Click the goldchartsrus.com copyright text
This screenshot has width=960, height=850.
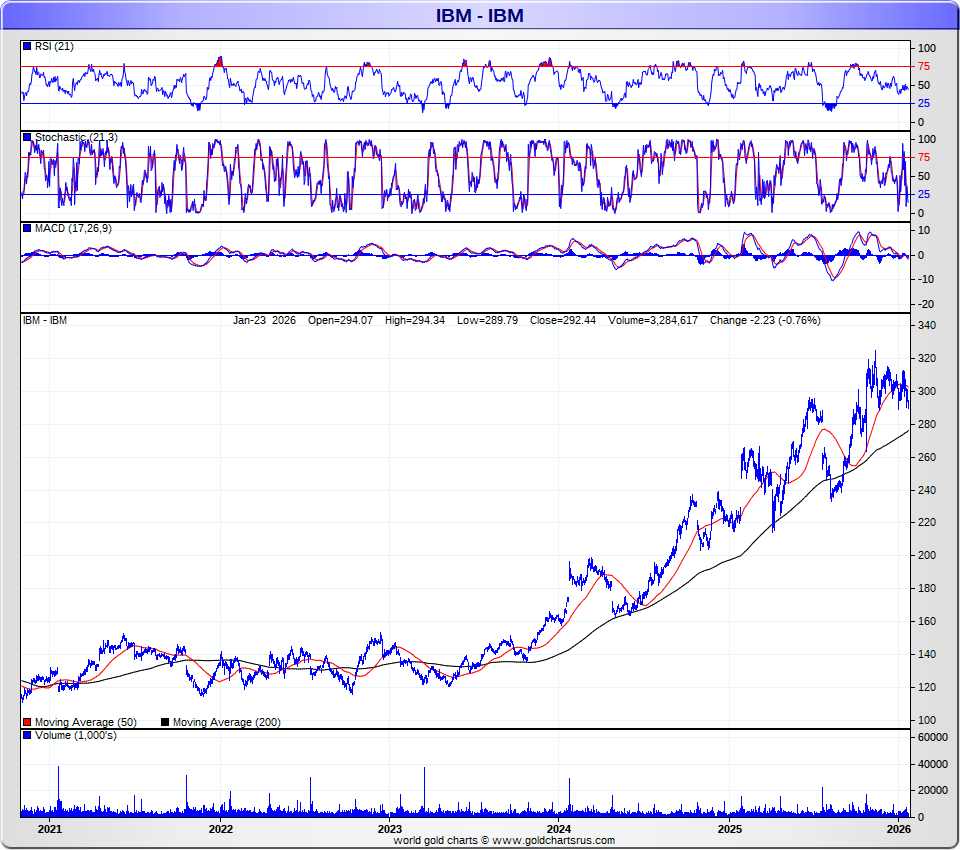[x=504, y=840]
